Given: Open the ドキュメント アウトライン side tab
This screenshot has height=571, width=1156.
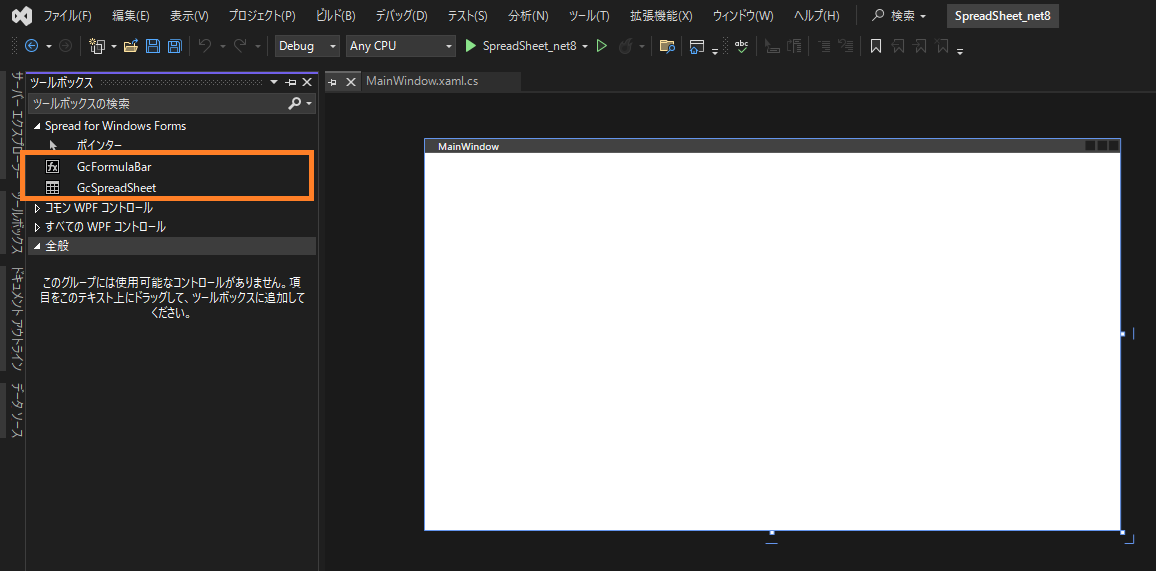Looking at the screenshot, I should pyautogui.click(x=16, y=318).
